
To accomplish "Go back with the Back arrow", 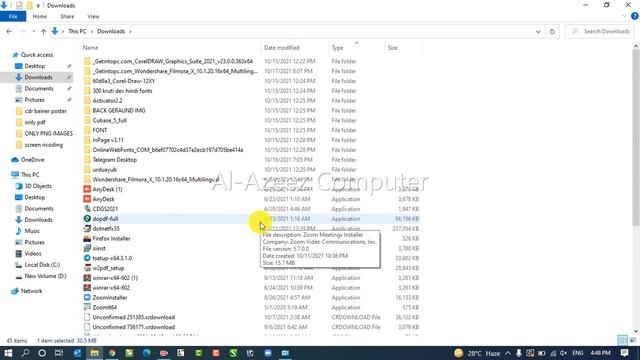I will (9, 31).
